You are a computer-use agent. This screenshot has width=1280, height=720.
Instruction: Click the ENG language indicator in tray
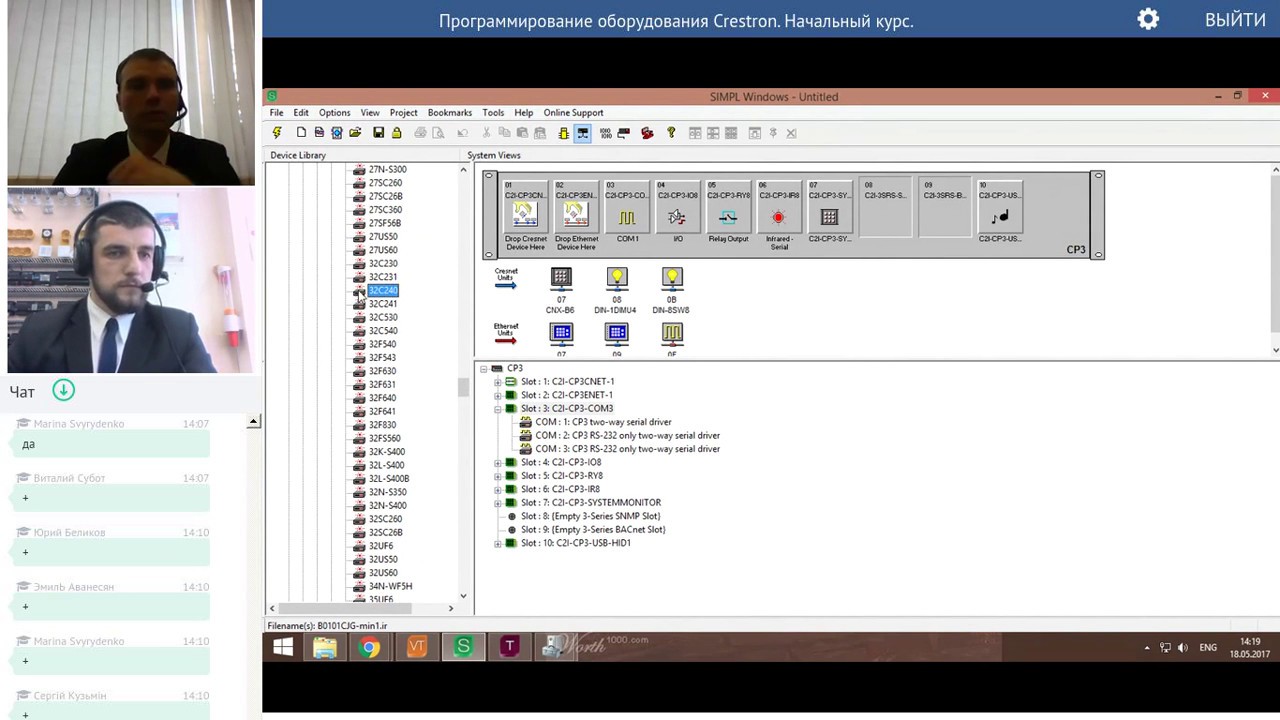point(1208,648)
